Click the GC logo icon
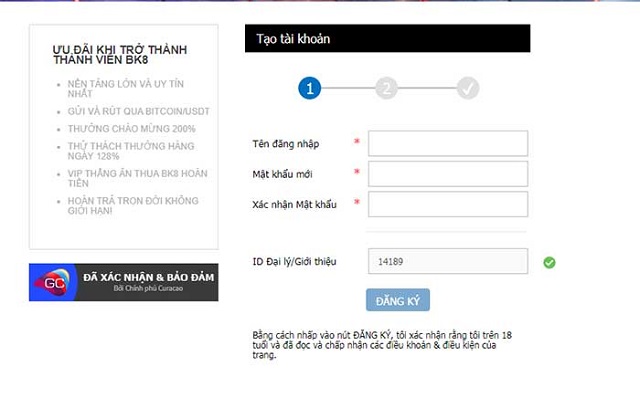The image size is (640, 419). click(x=53, y=282)
